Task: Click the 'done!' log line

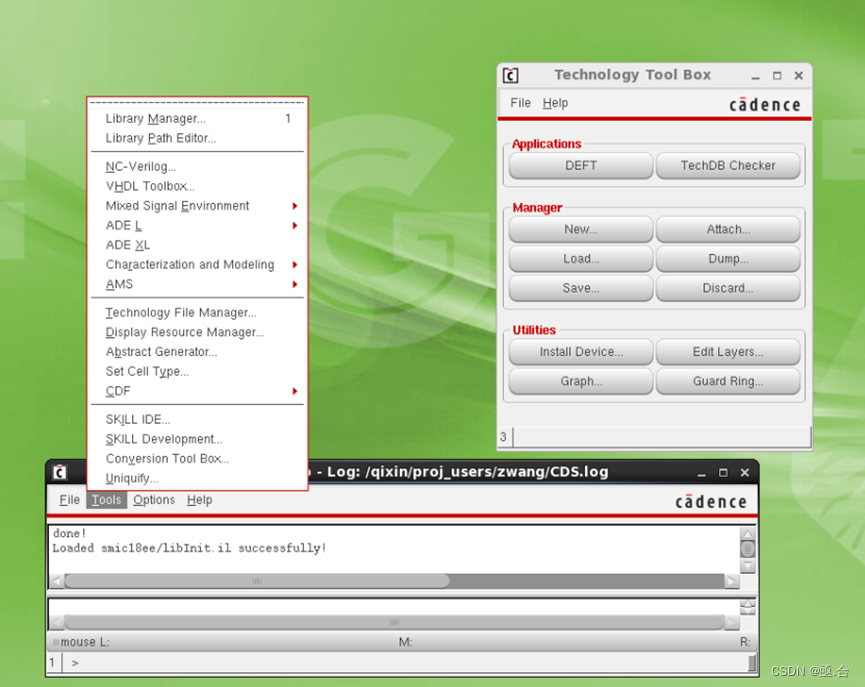Action: click(70, 534)
